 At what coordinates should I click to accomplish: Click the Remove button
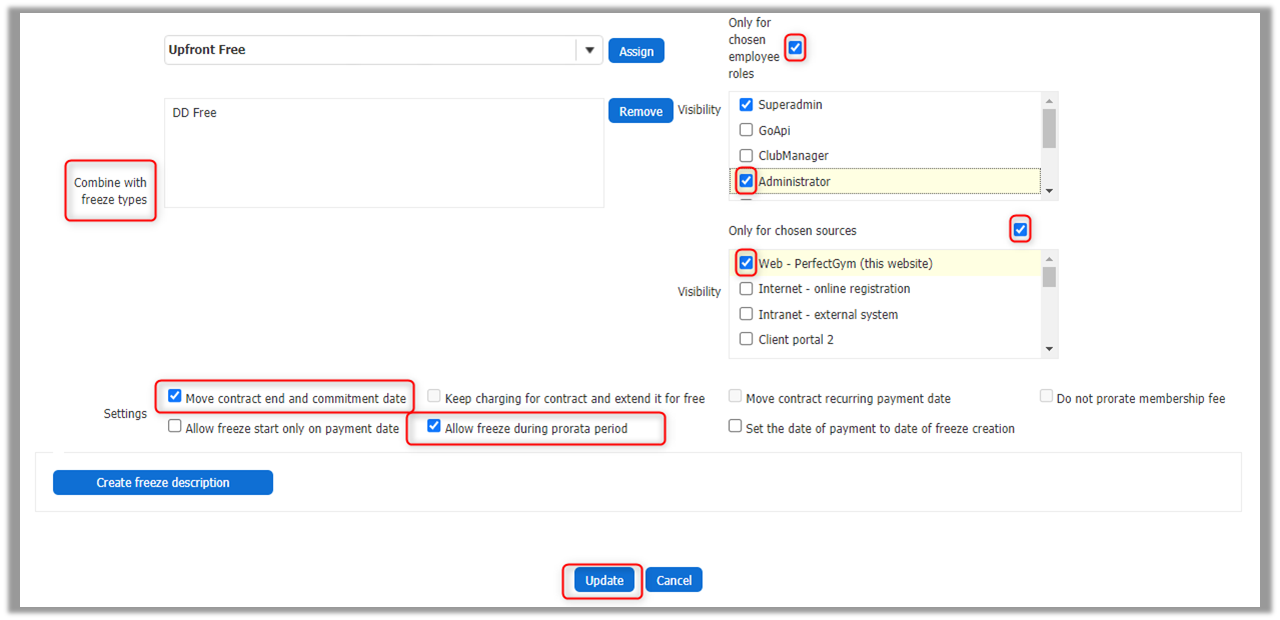(640, 111)
